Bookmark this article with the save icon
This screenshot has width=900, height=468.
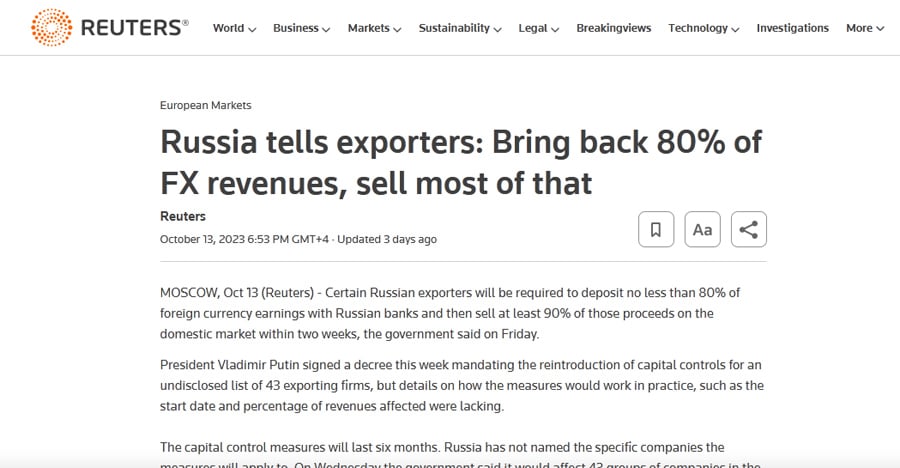click(656, 229)
